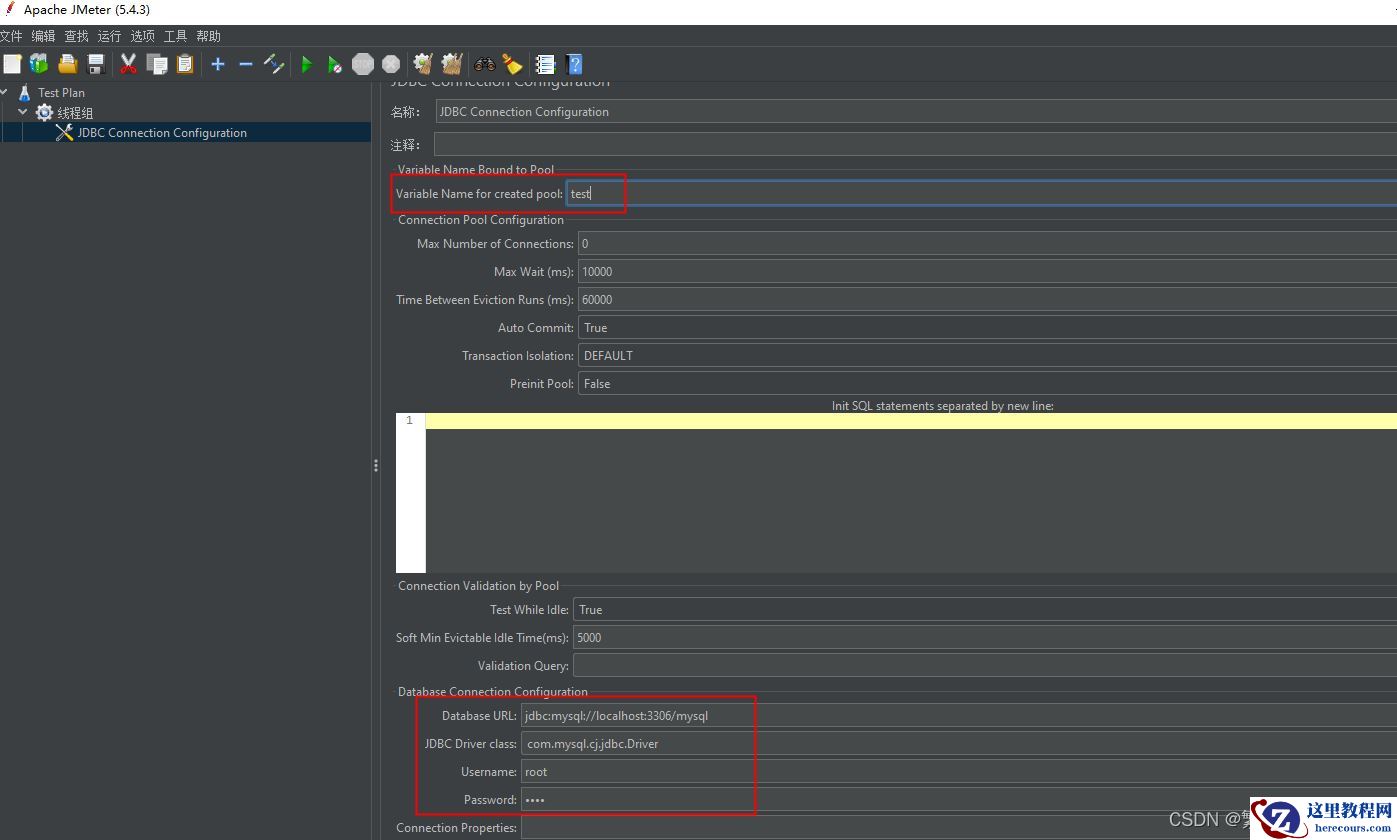Screen dimensions: 1397x840
Task: Open the Templates toolbar icon
Action: 39,64
